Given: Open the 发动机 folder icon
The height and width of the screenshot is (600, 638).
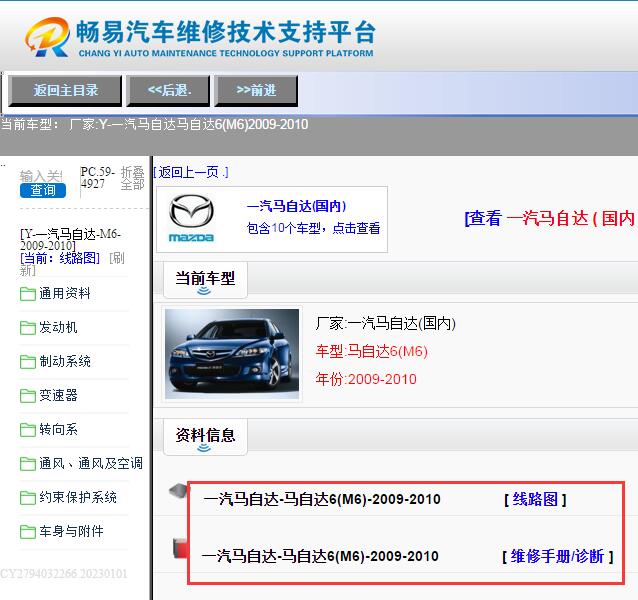Looking at the screenshot, I should (28, 327).
